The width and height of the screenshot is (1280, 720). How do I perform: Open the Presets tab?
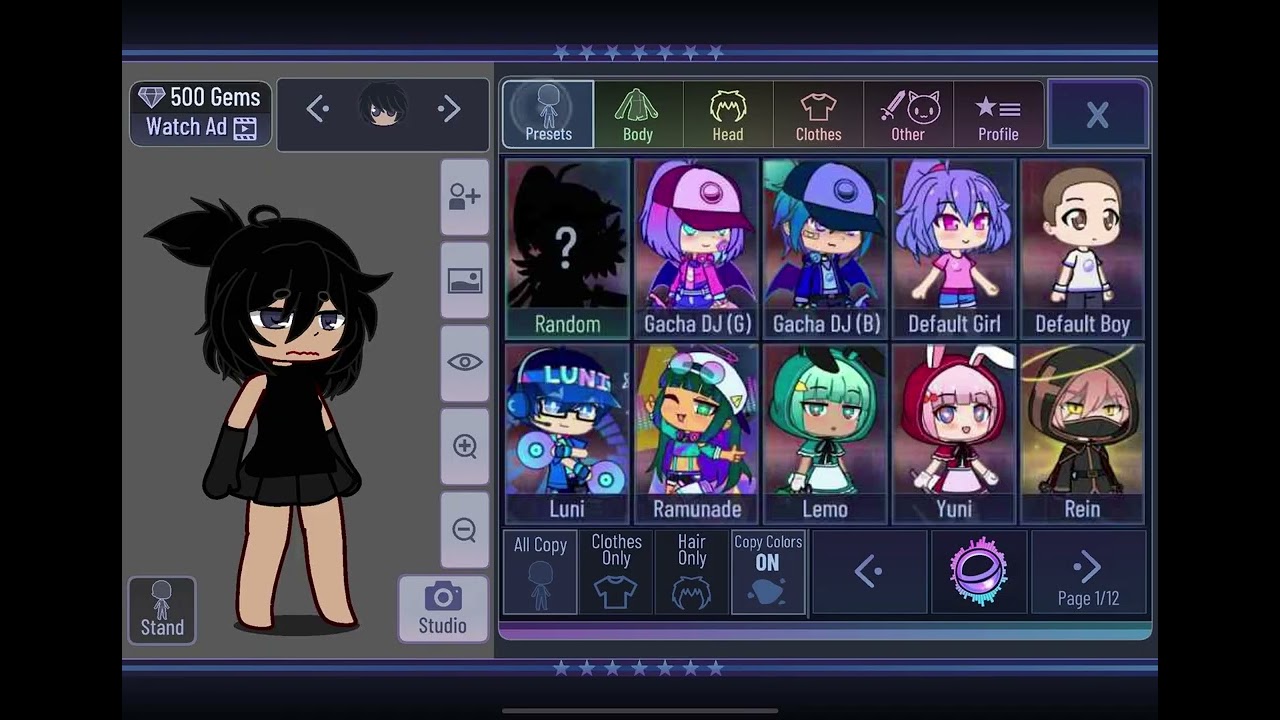(548, 114)
